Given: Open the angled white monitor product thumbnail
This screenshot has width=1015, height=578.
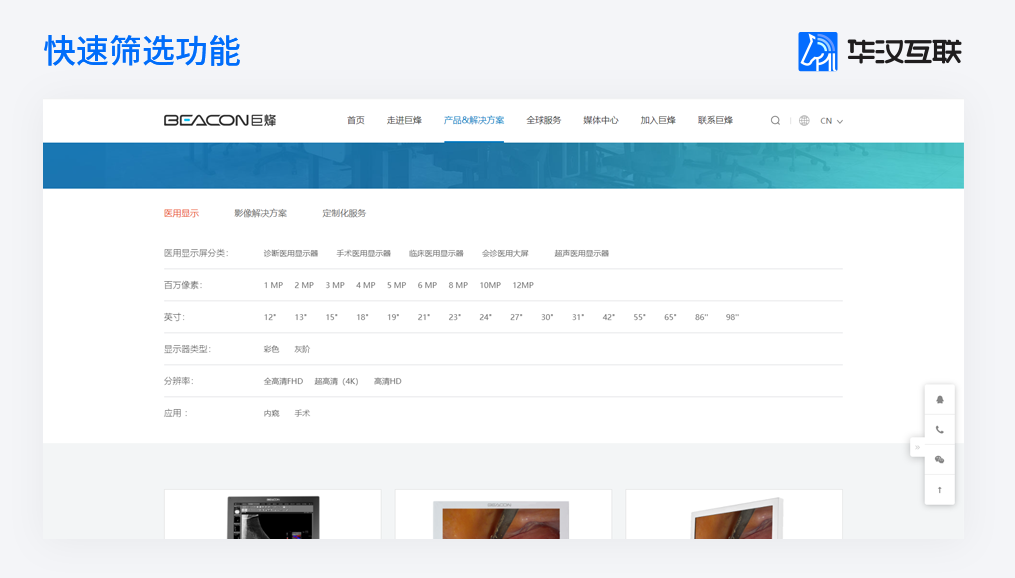Looking at the screenshot, I should [x=734, y=515].
